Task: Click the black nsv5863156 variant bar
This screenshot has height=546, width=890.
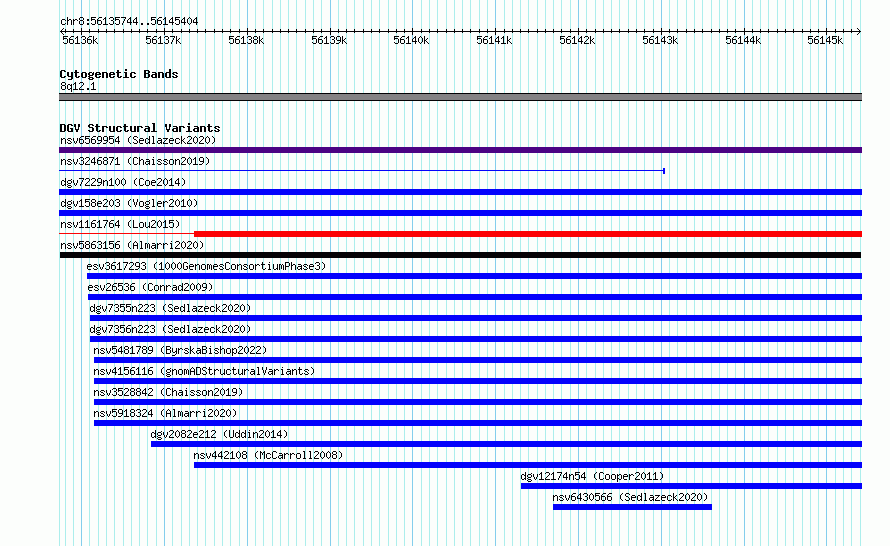Action: click(x=460, y=255)
